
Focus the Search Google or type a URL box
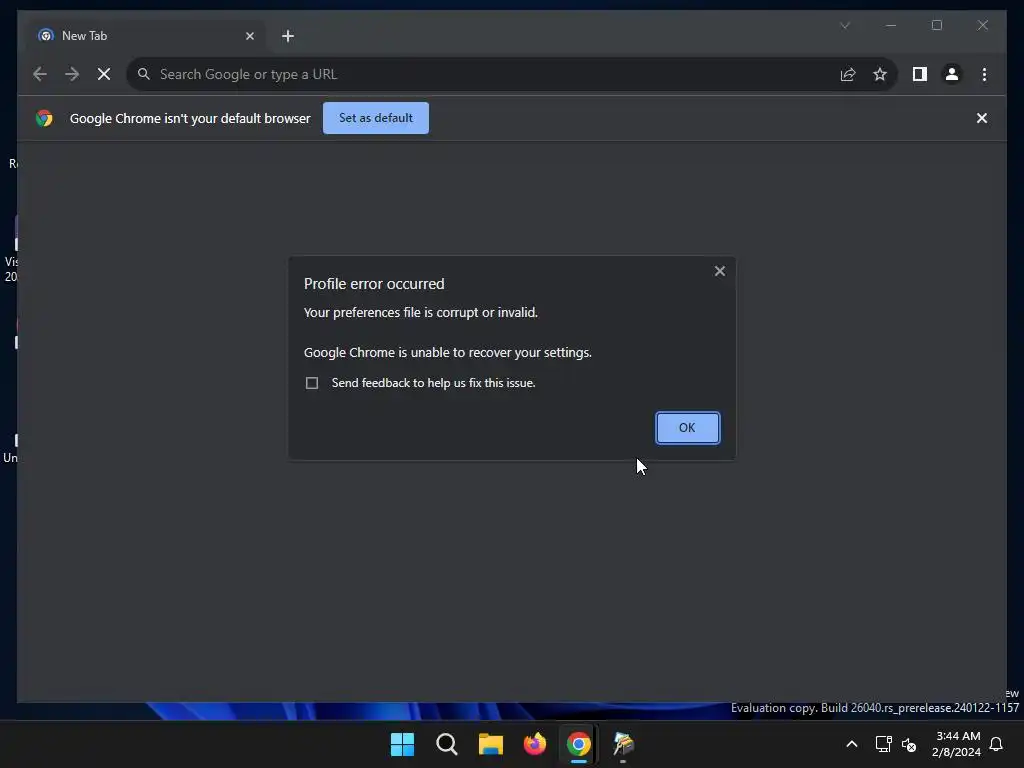click(x=485, y=74)
